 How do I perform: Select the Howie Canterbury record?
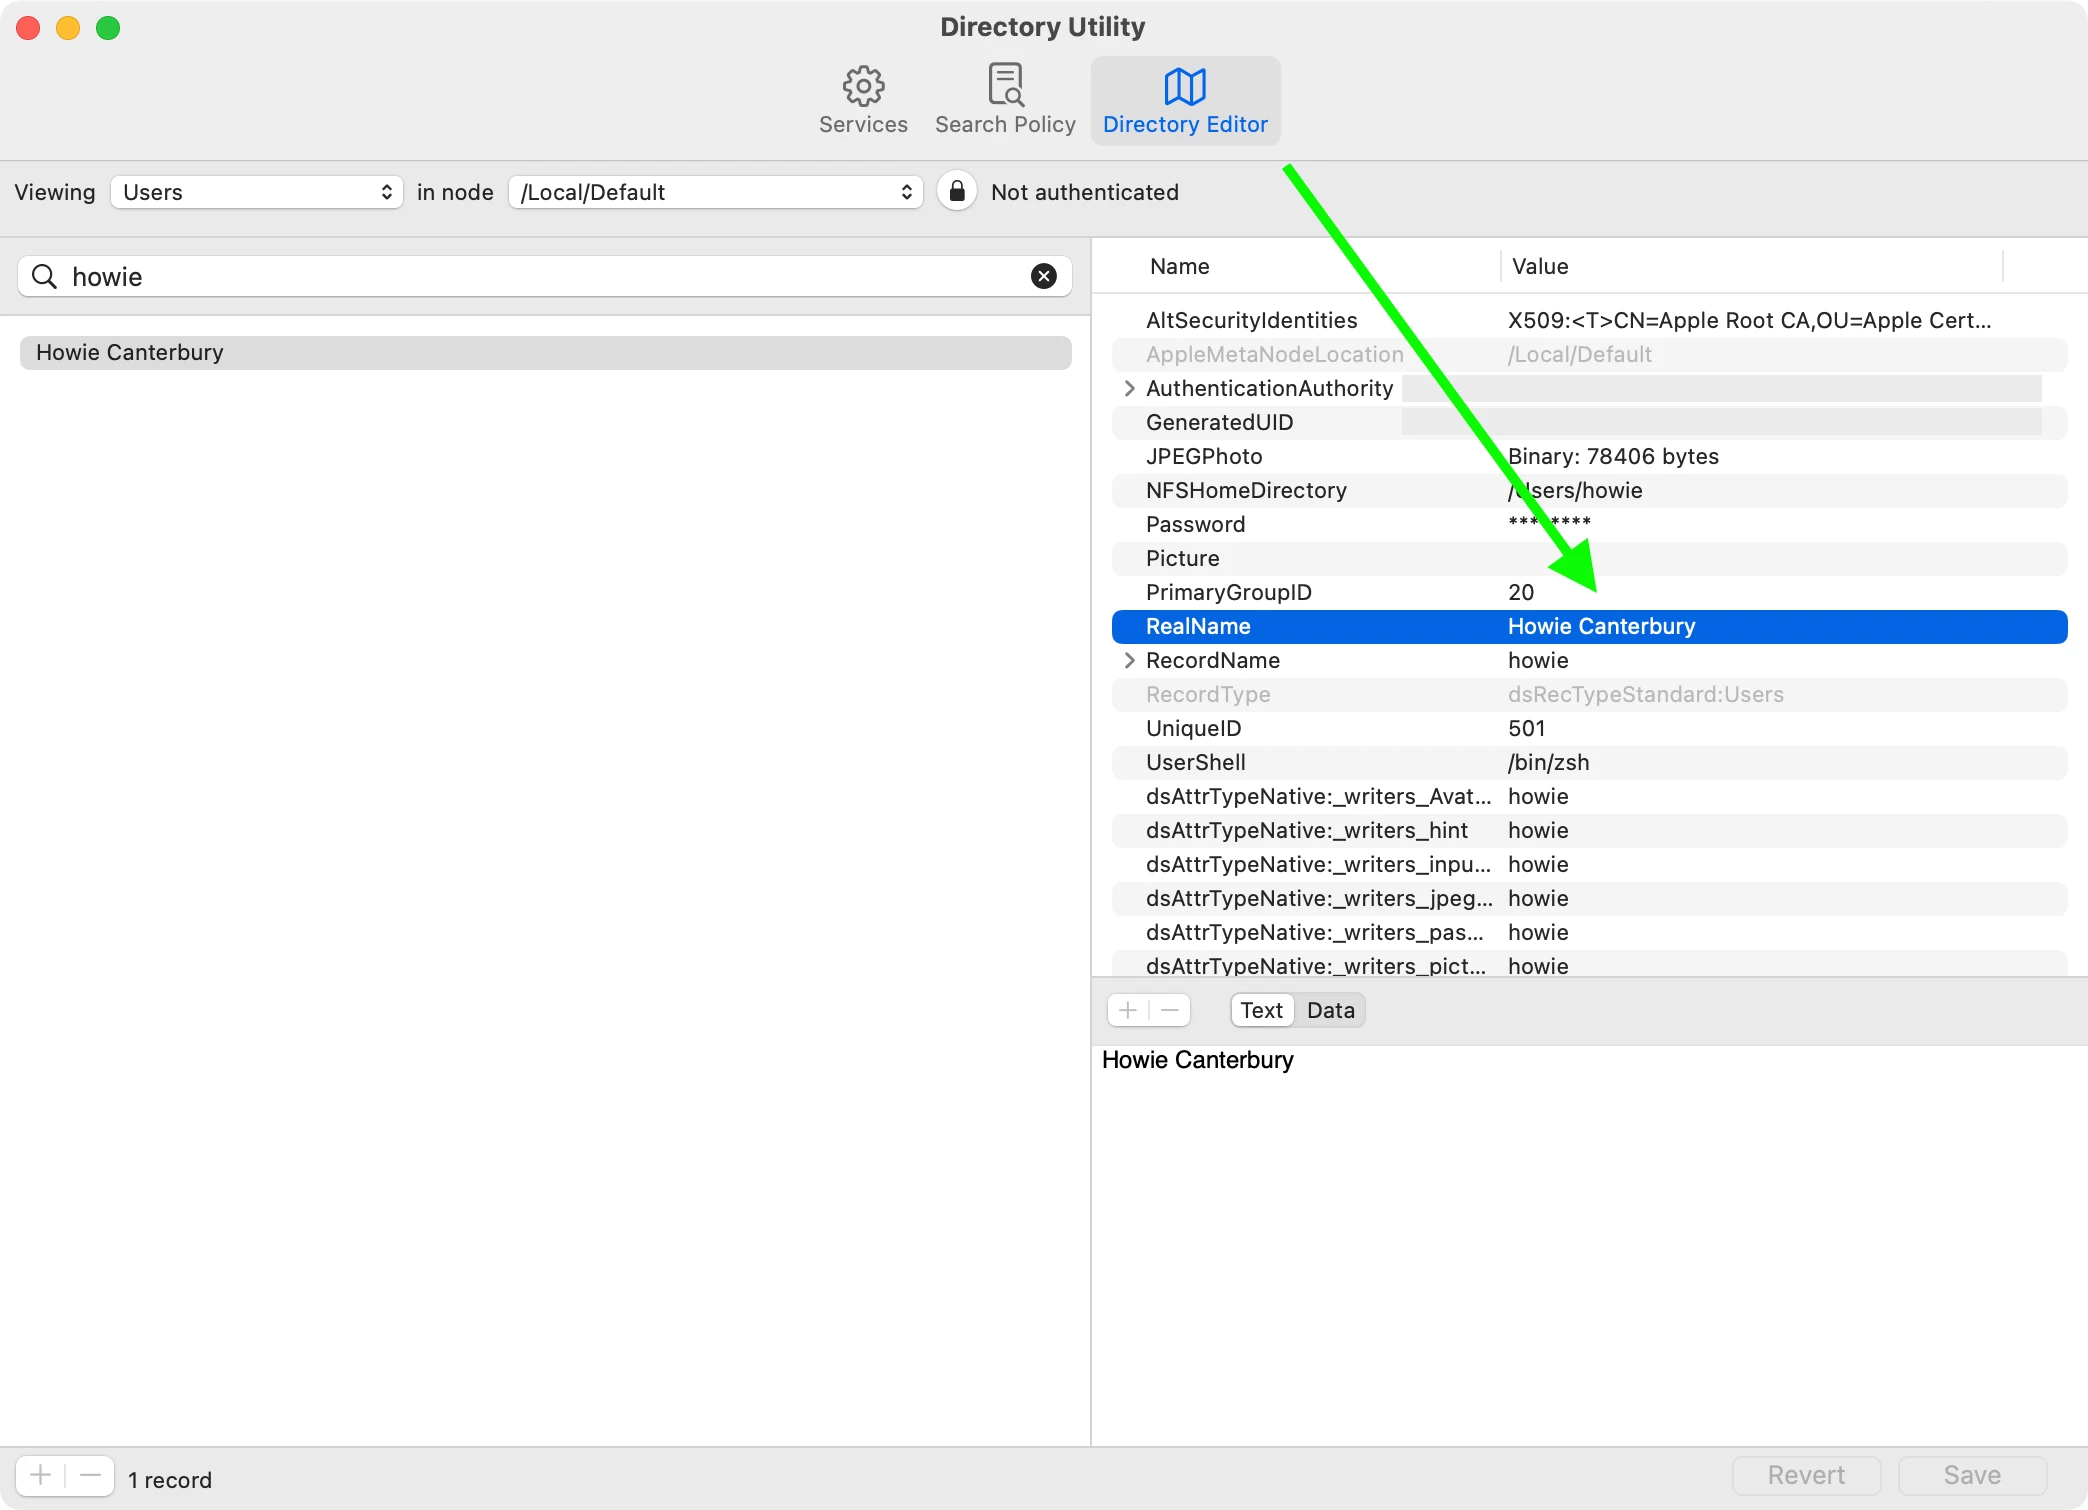pos(546,352)
